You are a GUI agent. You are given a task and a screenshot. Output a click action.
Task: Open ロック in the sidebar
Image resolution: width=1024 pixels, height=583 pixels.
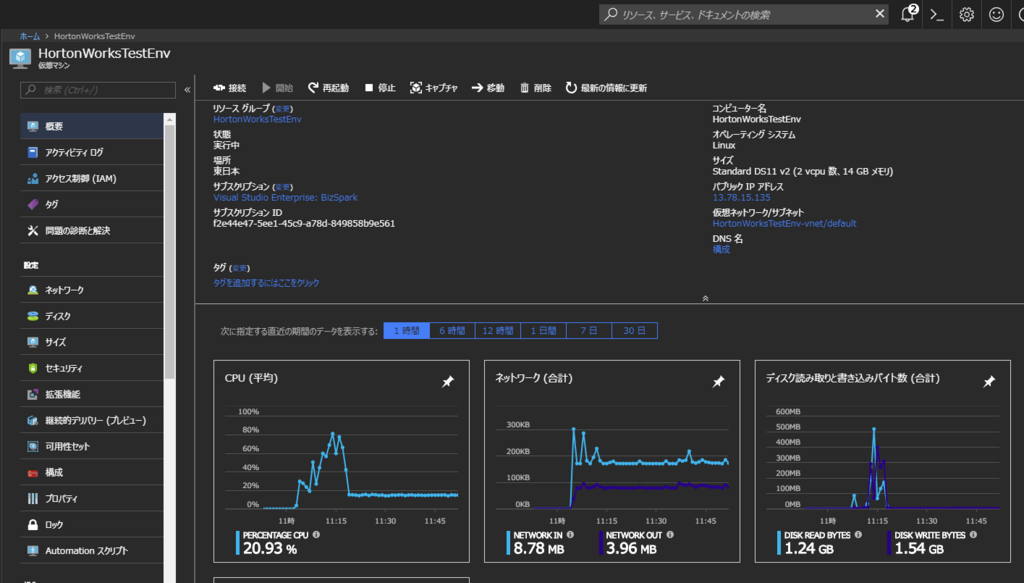coord(91,525)
